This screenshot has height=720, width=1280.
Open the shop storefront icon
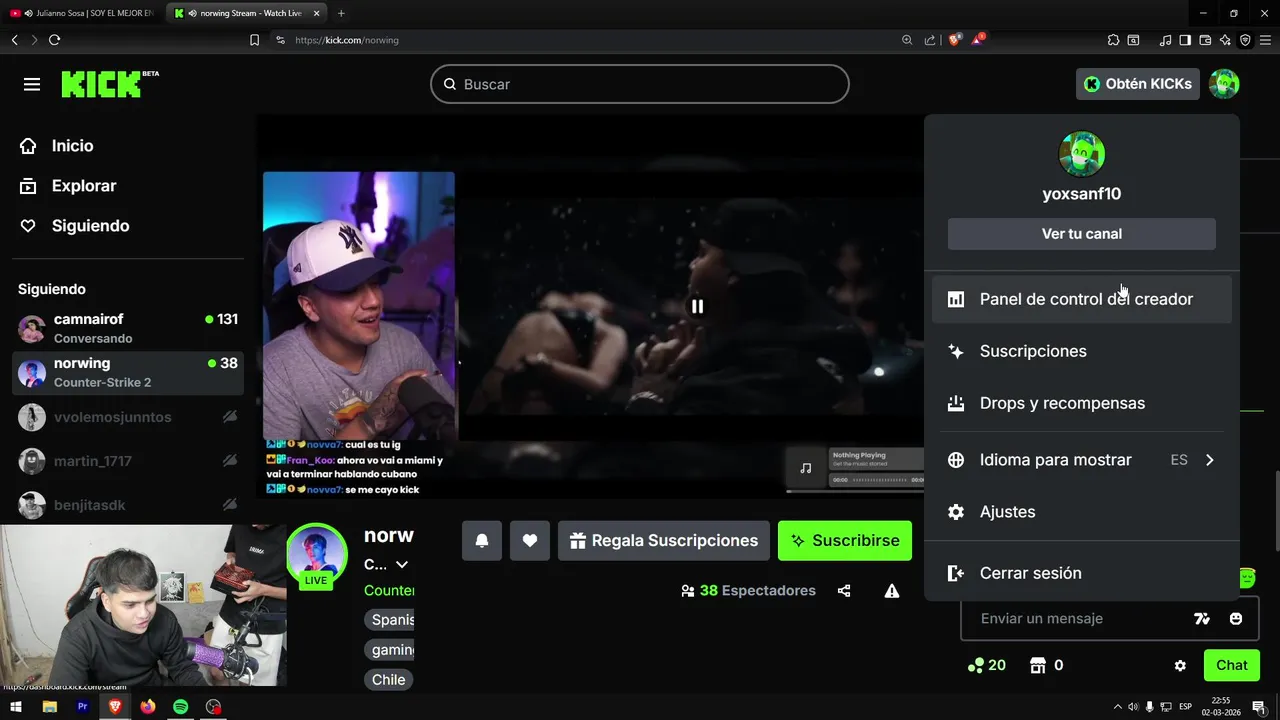1038,665
